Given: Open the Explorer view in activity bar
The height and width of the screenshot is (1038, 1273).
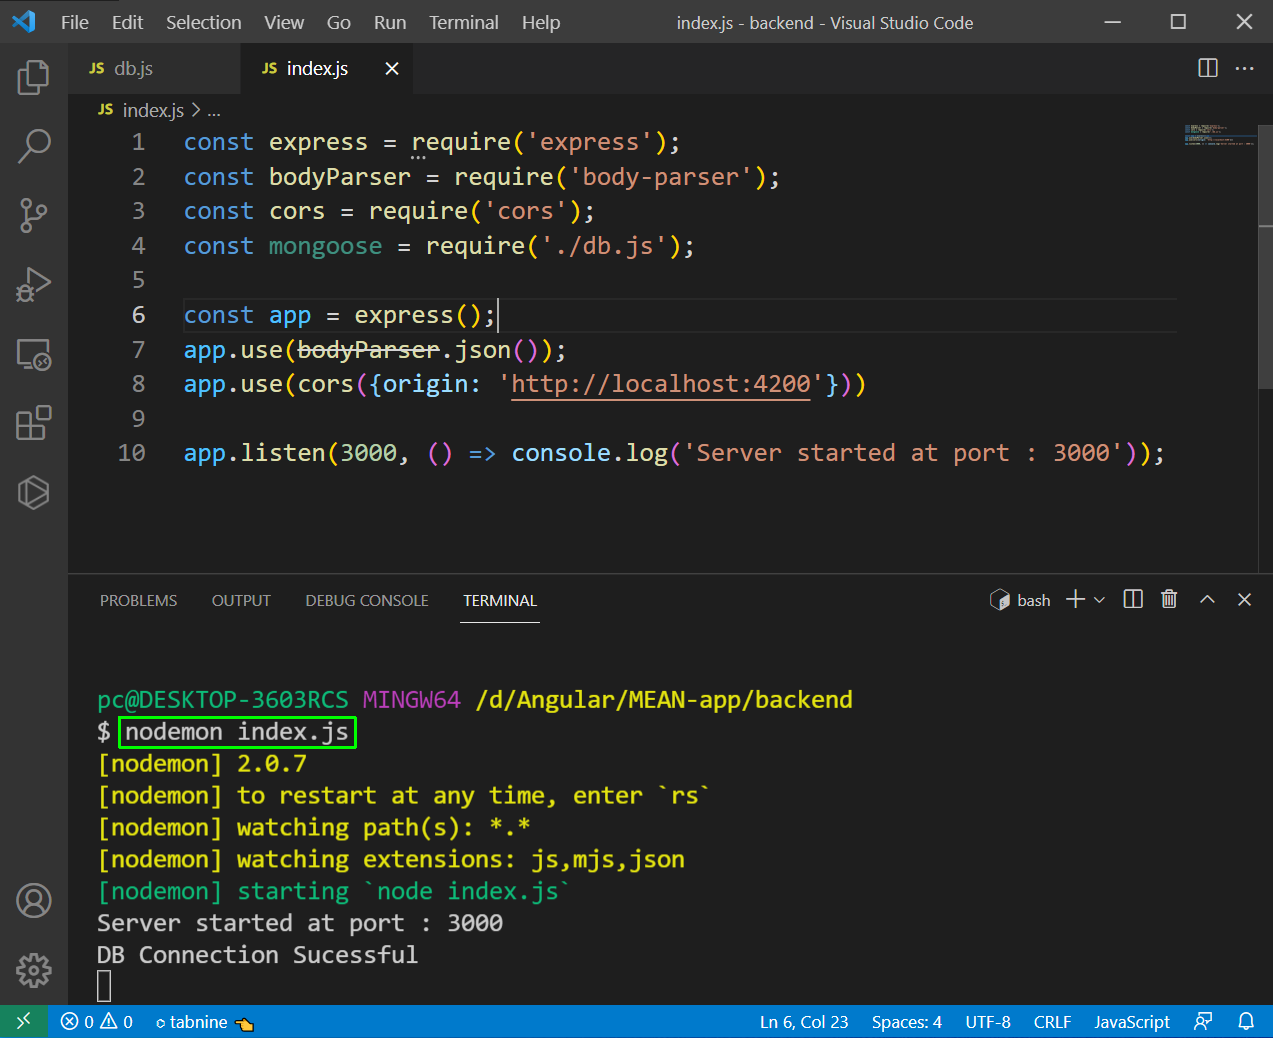Looking at the screenshot, I should [x=34, y=77].
